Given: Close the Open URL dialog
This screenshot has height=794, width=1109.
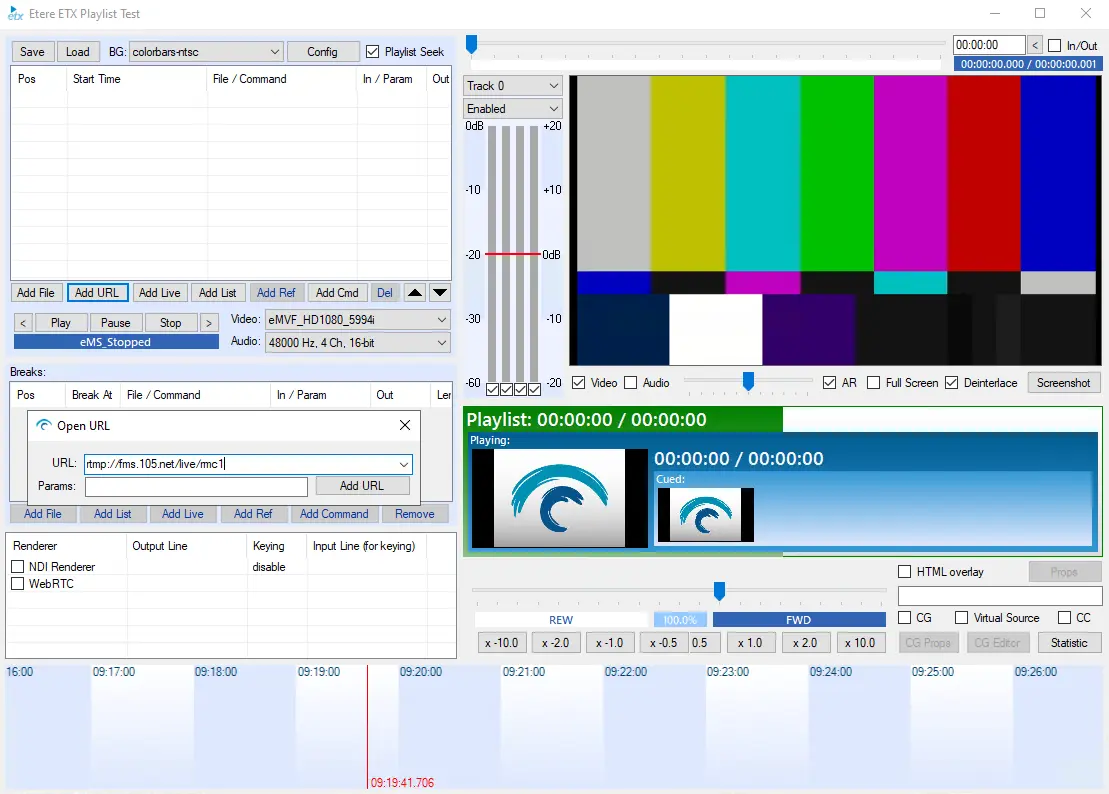Looking at the screenshot, I should pos(405,425).
